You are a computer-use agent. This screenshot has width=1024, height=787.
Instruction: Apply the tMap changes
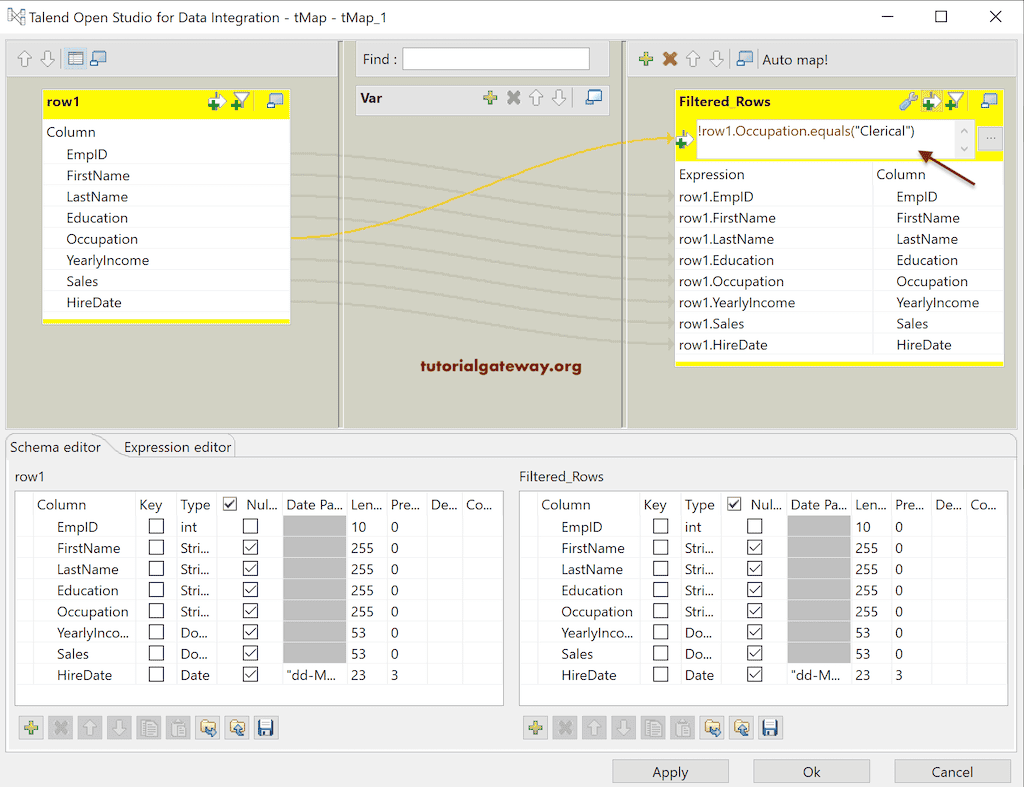[670, 771]
